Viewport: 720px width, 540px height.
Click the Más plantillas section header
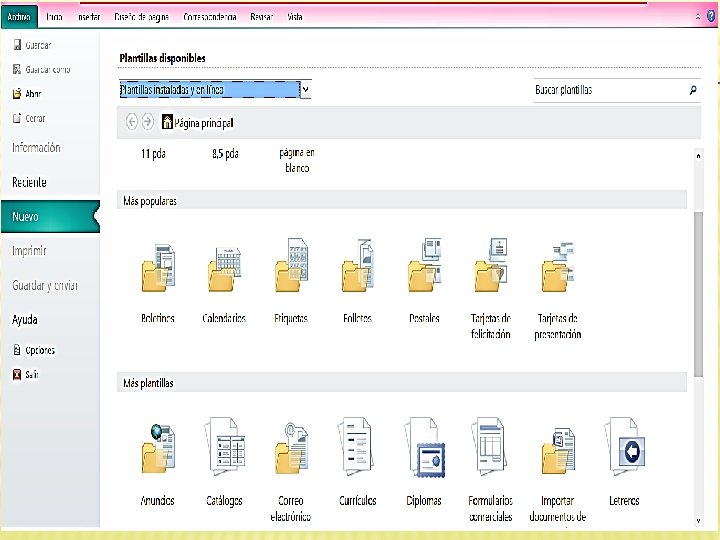(402, 382)
